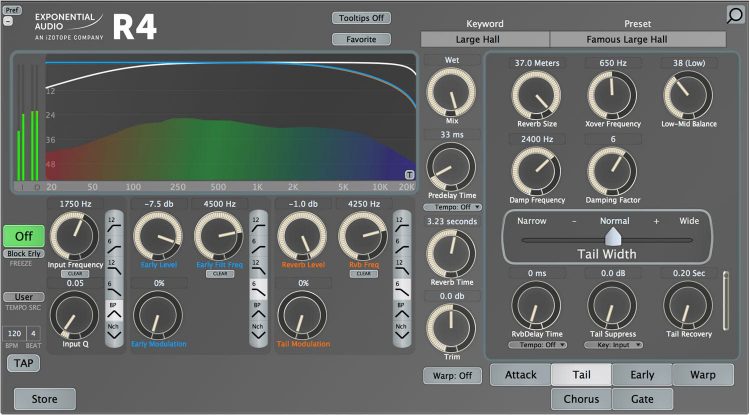Image resolution: width=750 pixels, height=415 pixels.
Task: Click the Input Q knob
Action: [74, 316]
